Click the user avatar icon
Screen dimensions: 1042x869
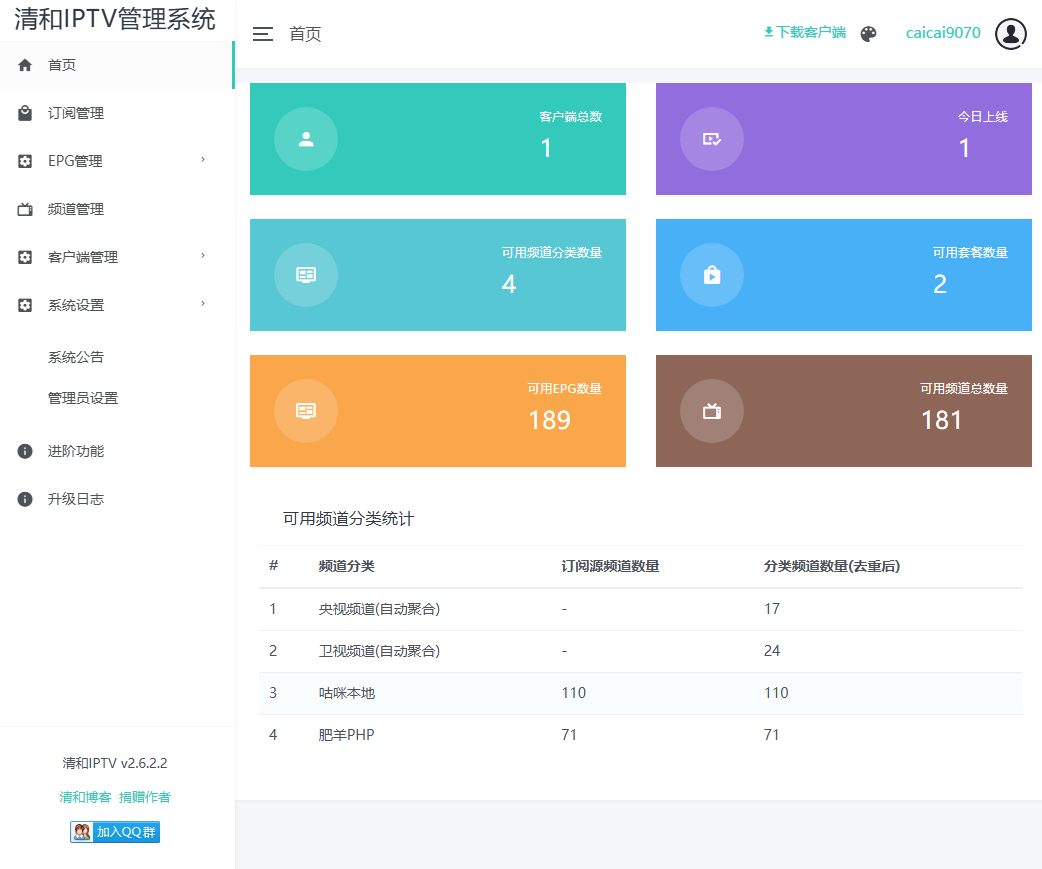(x=1011, y=34)
